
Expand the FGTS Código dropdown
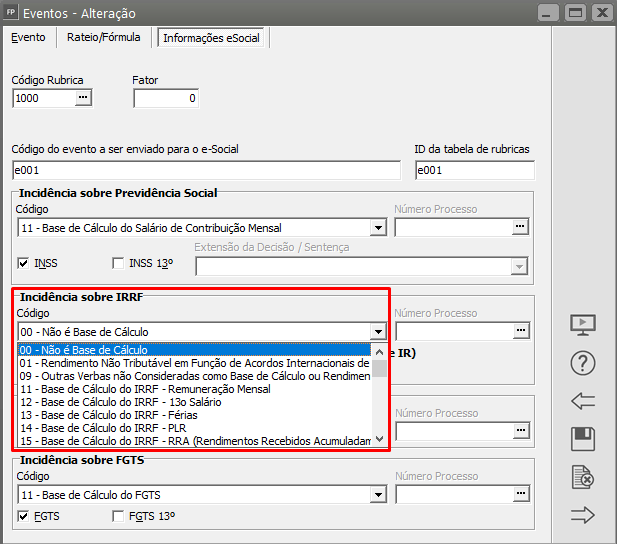(x=378, y=495)
